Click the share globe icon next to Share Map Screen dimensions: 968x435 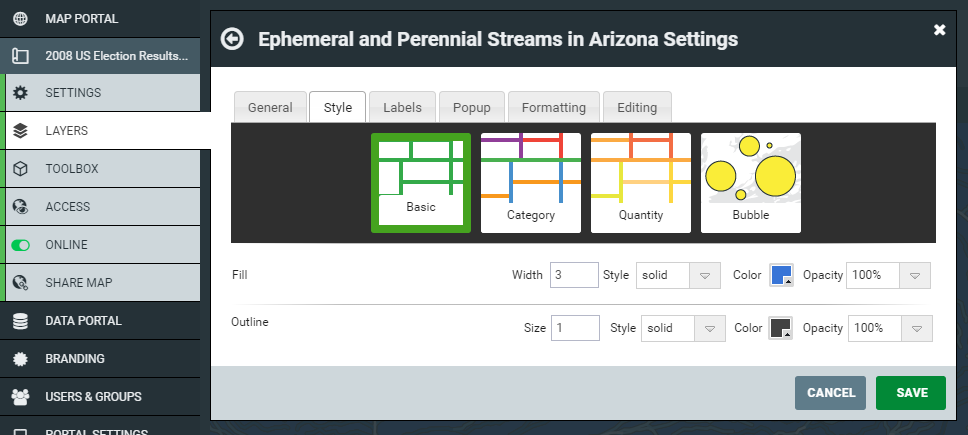[20, 283]
